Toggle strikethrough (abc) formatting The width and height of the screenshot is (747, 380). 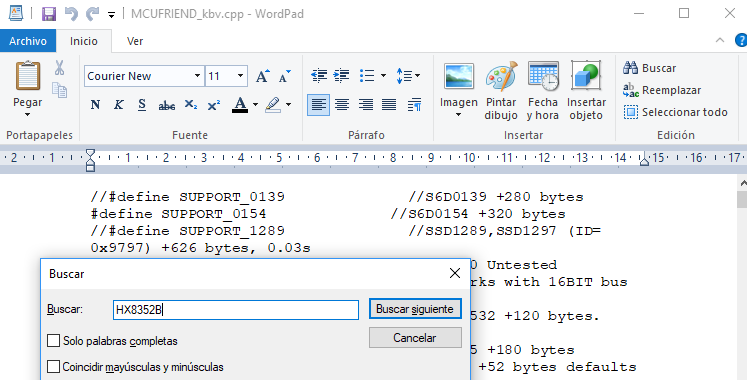[x=167, y=105]
